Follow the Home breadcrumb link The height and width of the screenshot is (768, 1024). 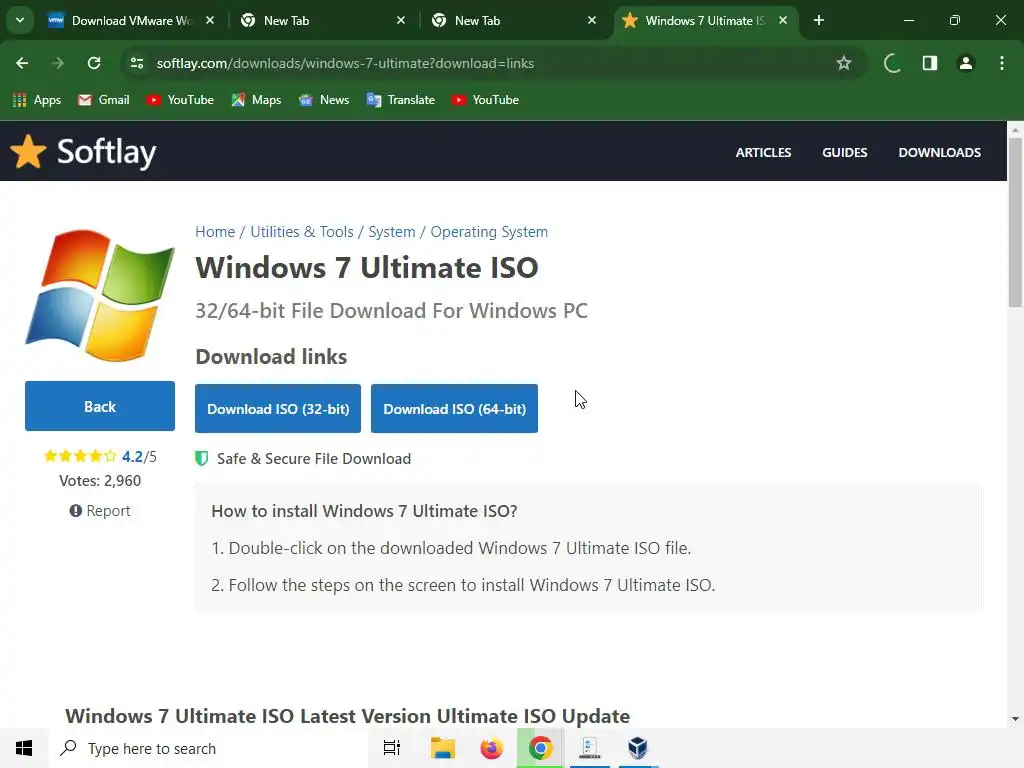pos(215,232)
